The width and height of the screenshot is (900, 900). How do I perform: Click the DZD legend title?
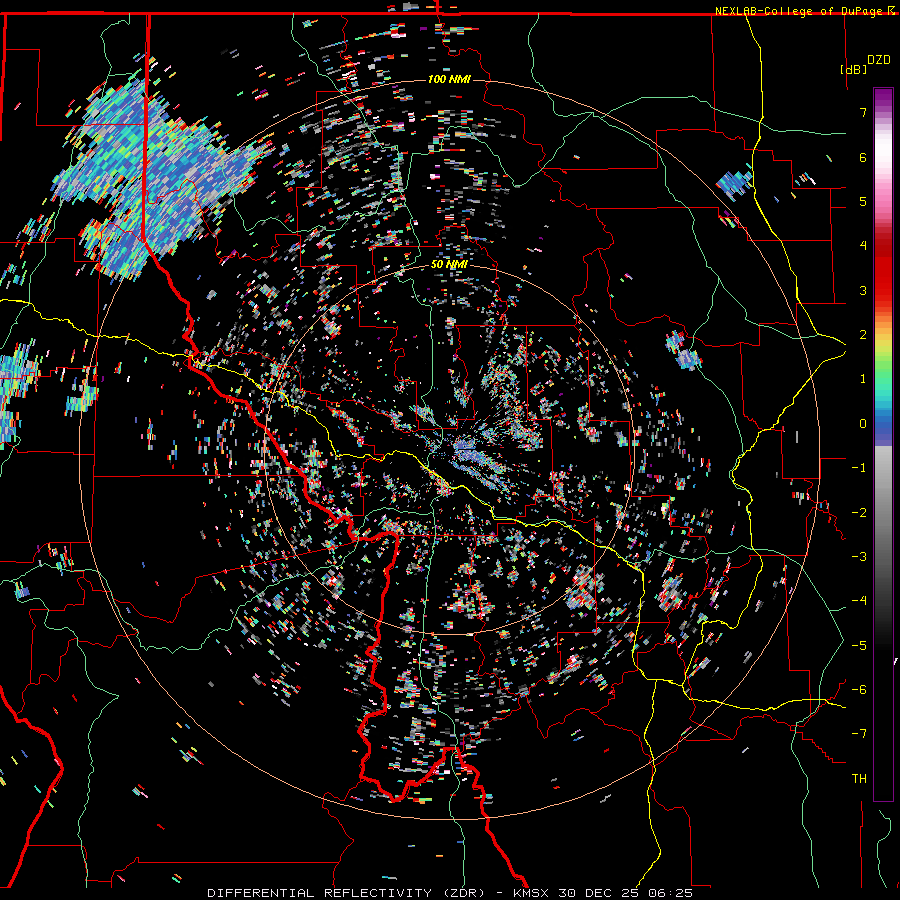[x=879, y=60]
